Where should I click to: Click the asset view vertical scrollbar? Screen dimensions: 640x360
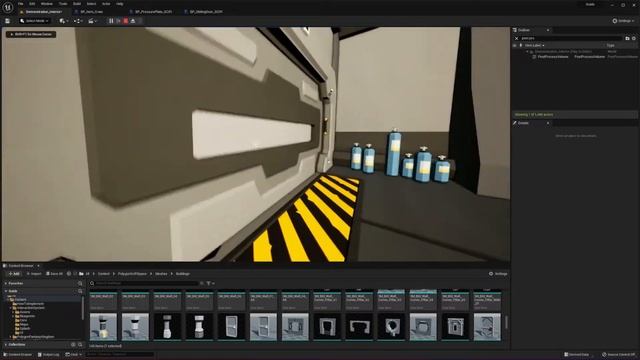click(x=507, y=322)
